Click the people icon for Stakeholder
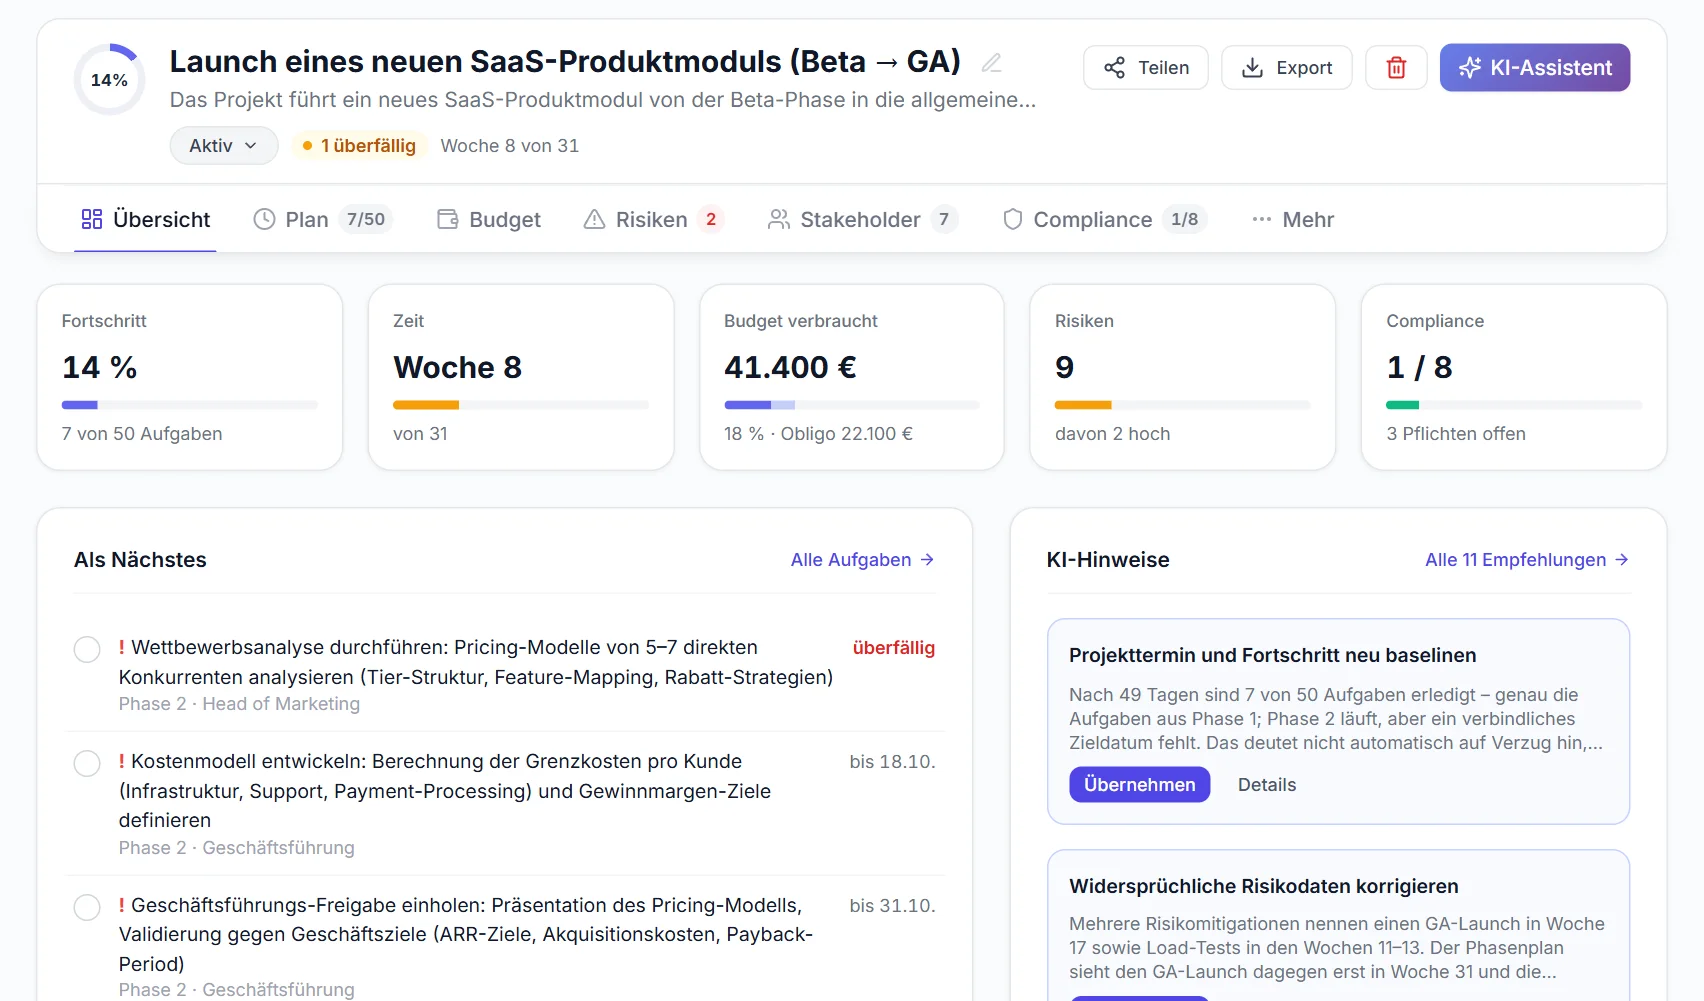The height and width of the screenshot is (1001, 1704). (779, 219)
